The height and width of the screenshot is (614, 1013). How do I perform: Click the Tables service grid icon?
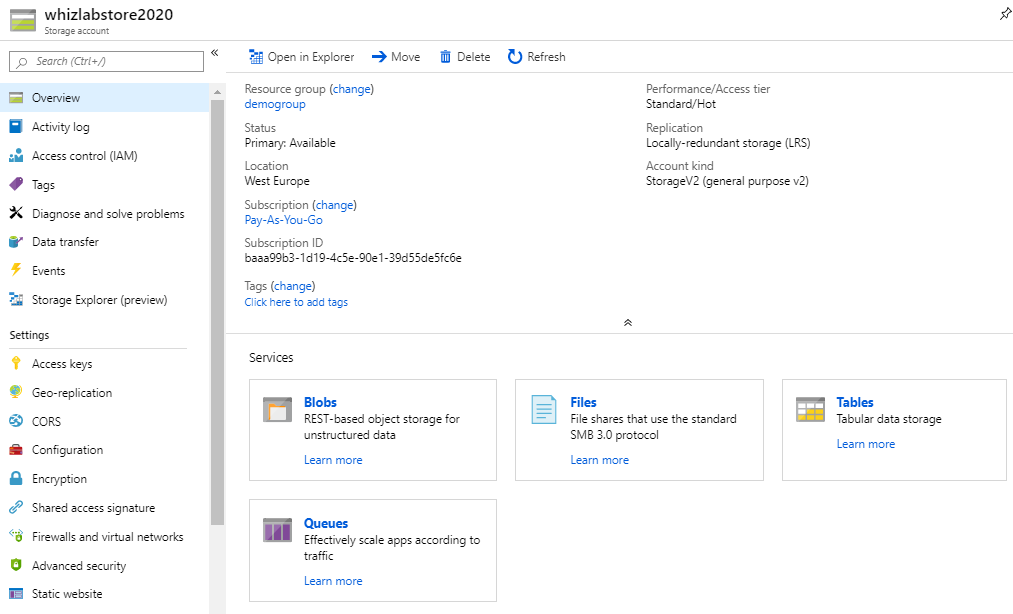point(810,410)
